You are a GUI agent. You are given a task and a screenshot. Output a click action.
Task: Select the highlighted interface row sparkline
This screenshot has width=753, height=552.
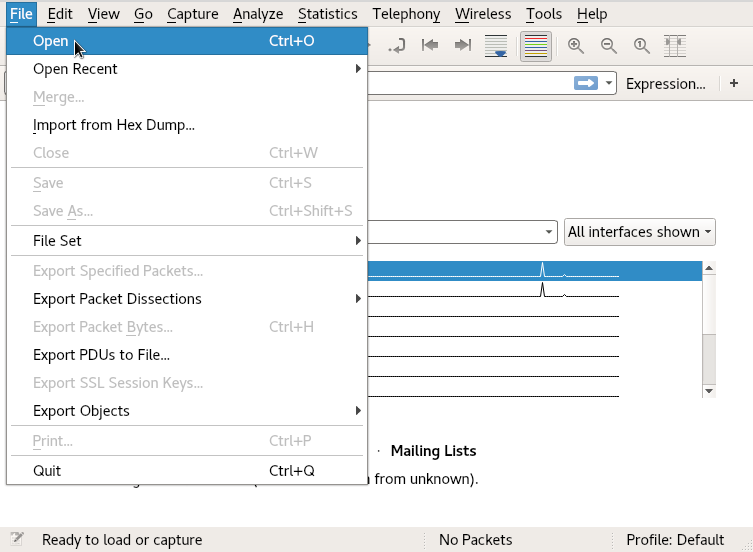(494, 271)
